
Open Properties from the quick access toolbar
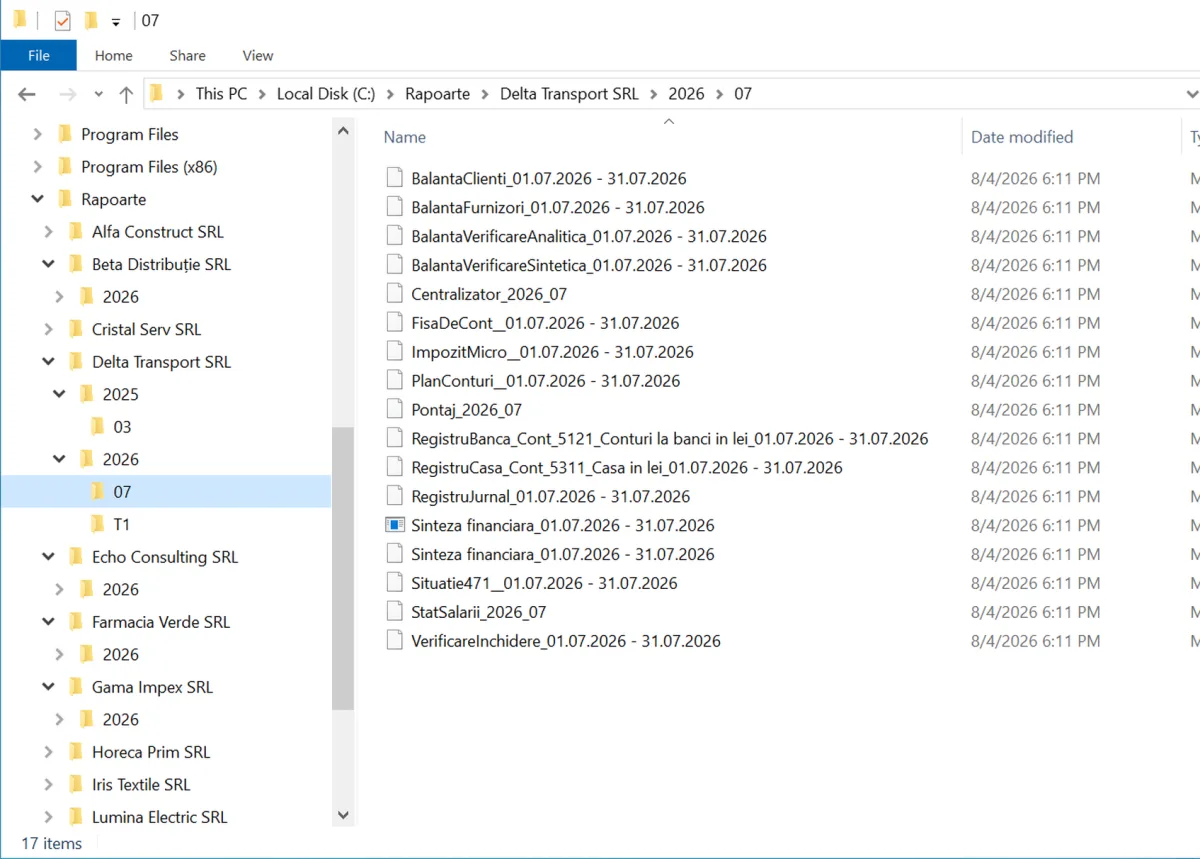[62, 20]
